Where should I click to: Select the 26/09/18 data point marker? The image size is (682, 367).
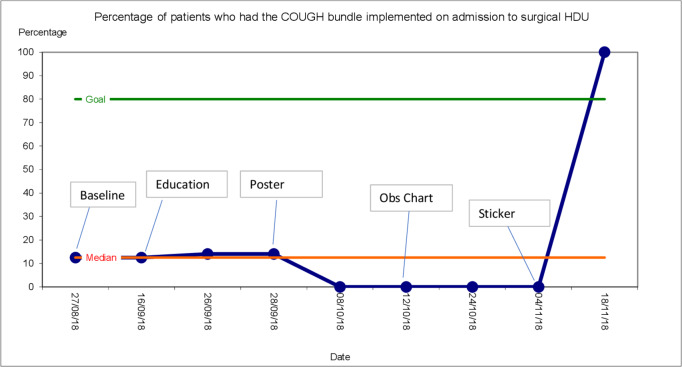tap(208, 254)
